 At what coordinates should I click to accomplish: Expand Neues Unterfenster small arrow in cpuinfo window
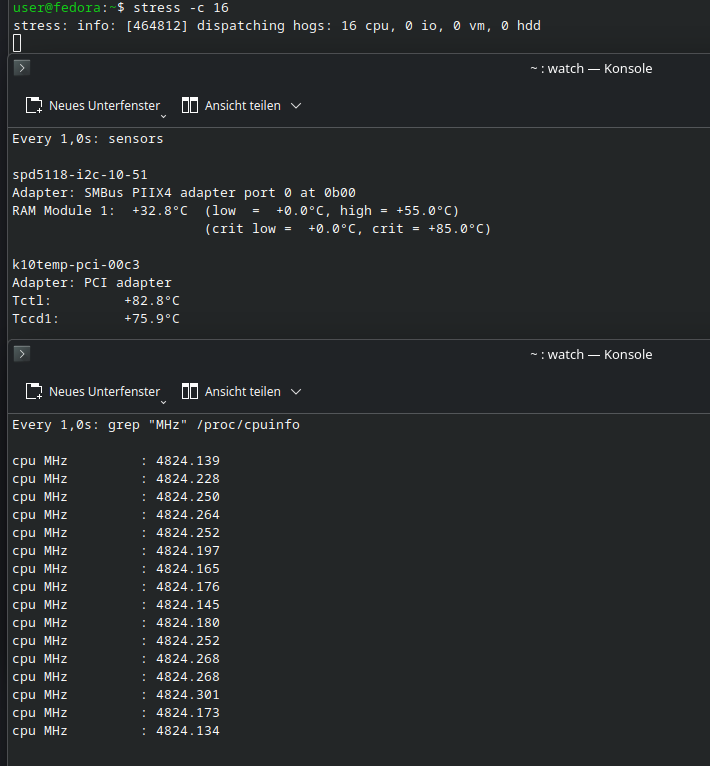click(164, 402)
